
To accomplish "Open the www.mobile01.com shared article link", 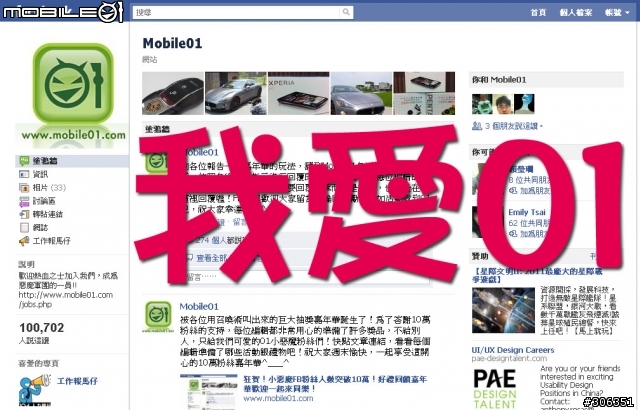I will pyautogui.click(x=278, y=399).
